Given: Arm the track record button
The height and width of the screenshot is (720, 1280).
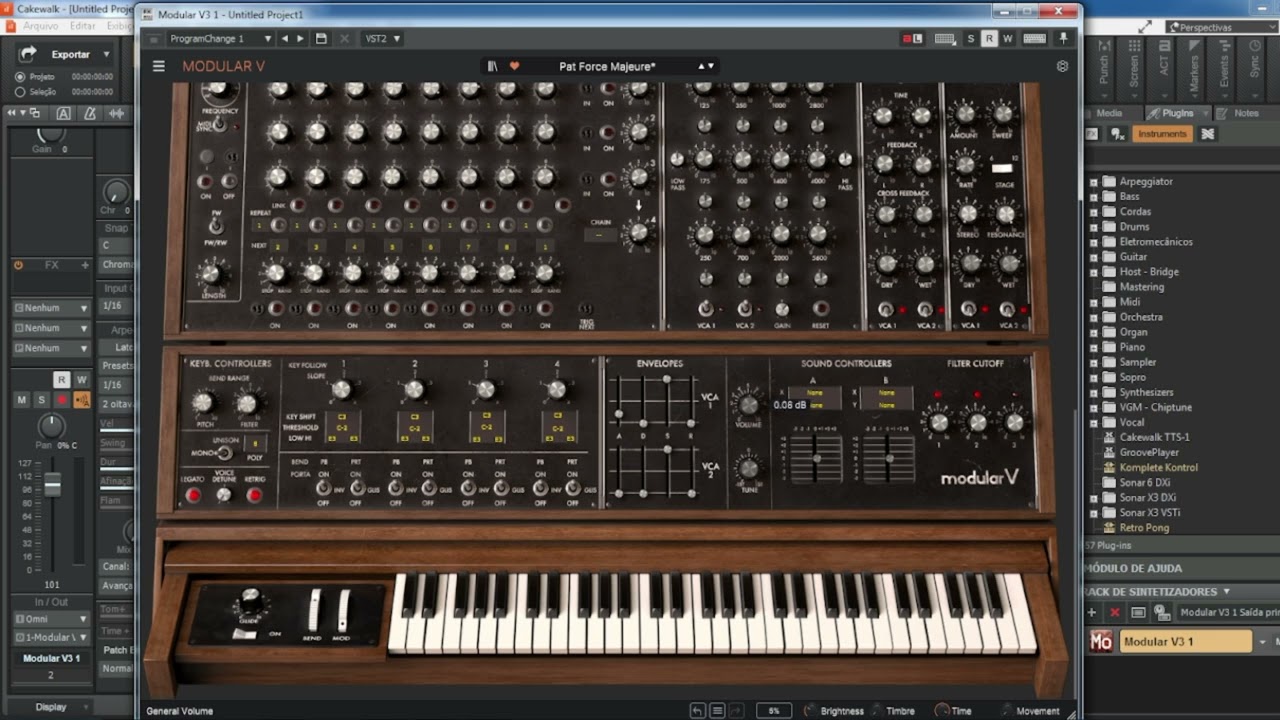Looking at the screenshot, I should 62,400.
